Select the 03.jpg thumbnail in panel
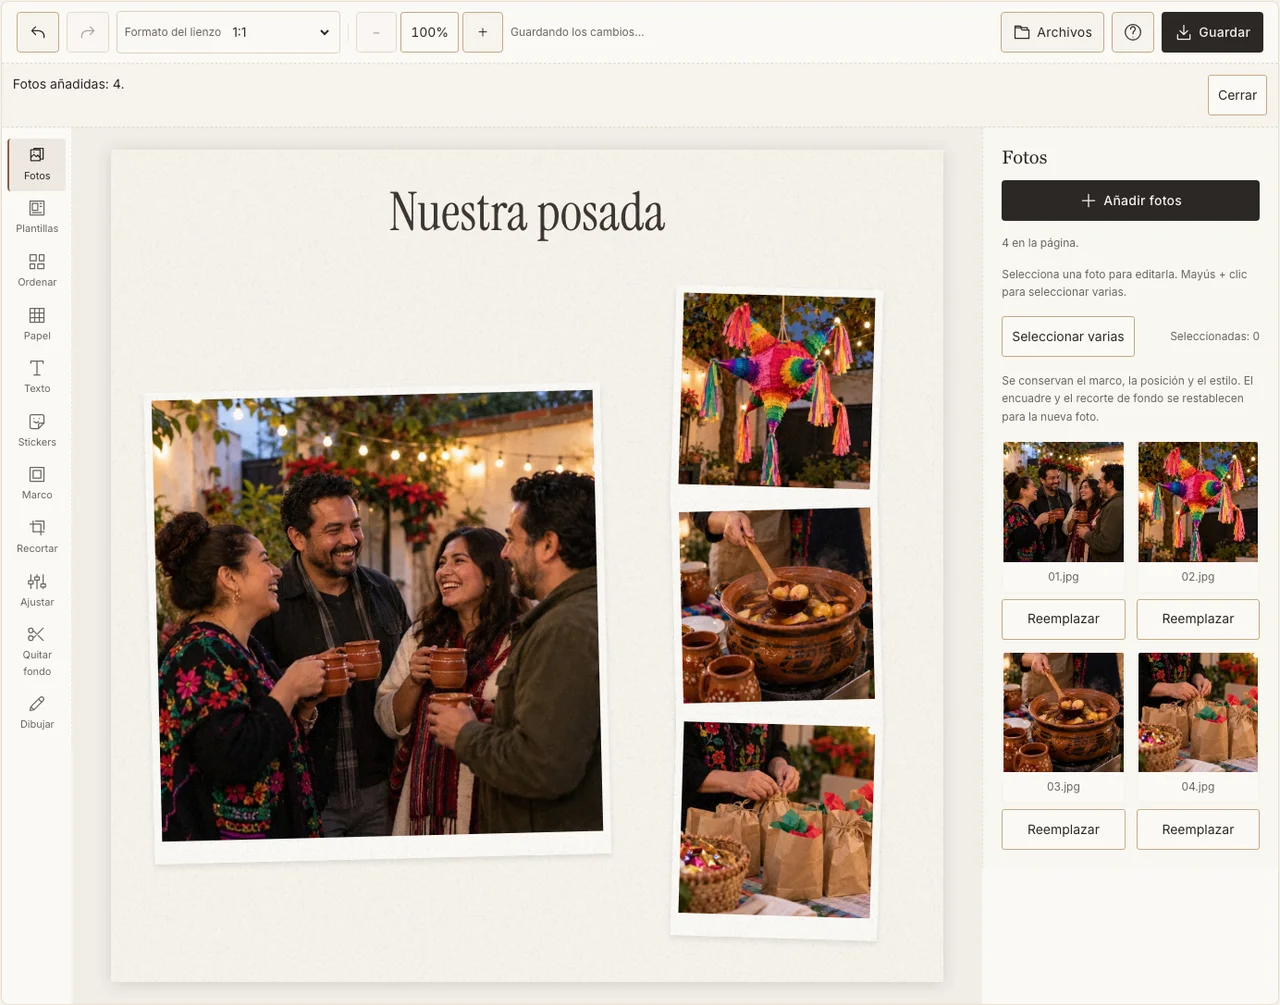The image size is (1280, 1005). pos(1063,712)
